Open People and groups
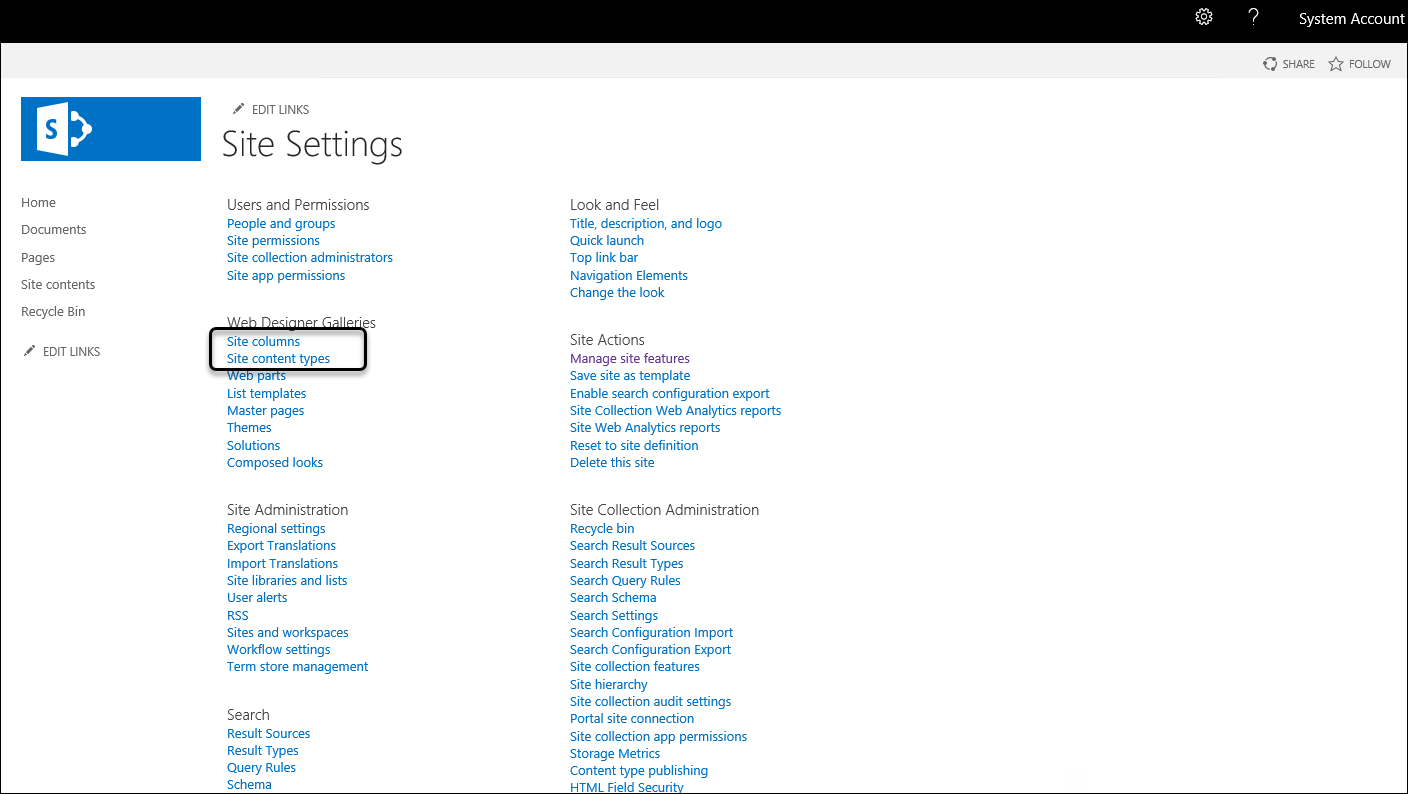Viewport: 1408px width, 794px height. [x=281, y=224]
